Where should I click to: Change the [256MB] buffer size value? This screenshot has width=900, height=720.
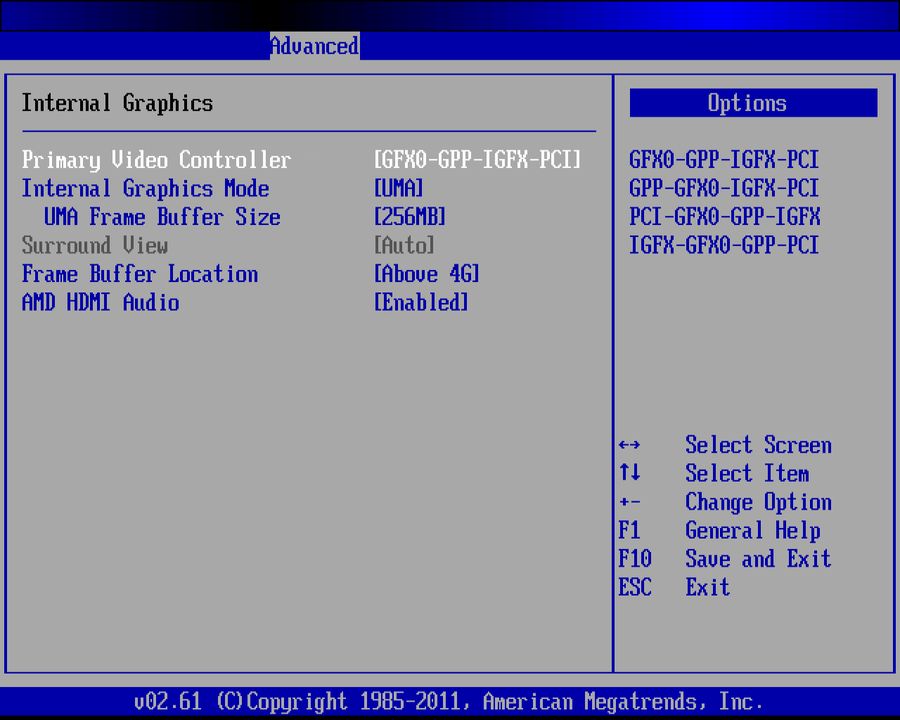409,217
